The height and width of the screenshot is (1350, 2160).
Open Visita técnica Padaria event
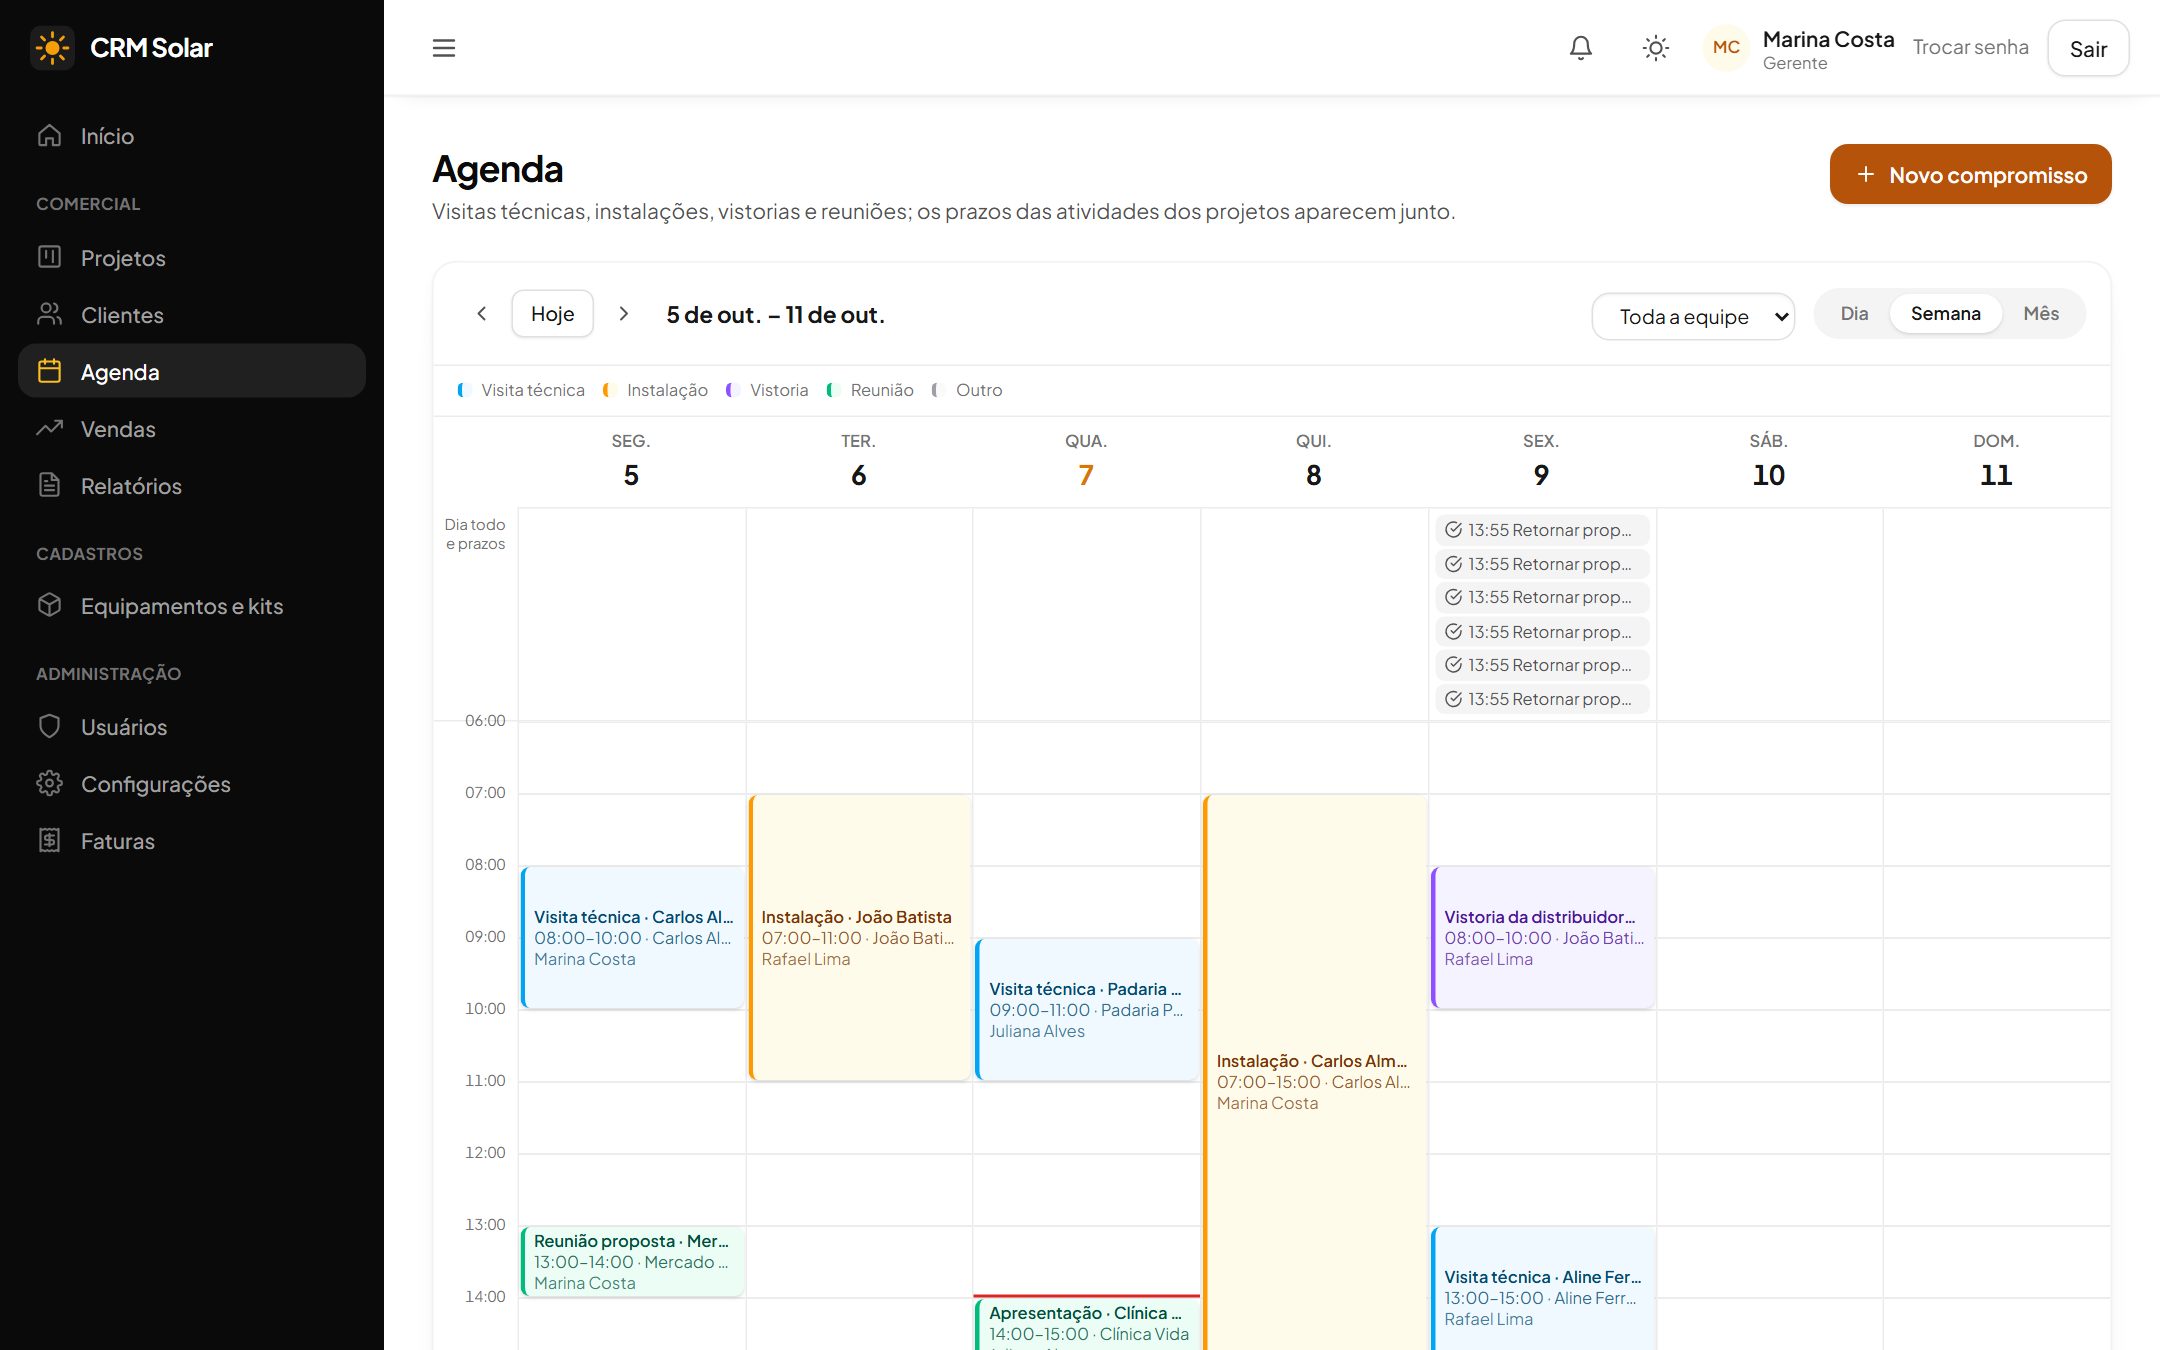click(x=1088, y=1010)
